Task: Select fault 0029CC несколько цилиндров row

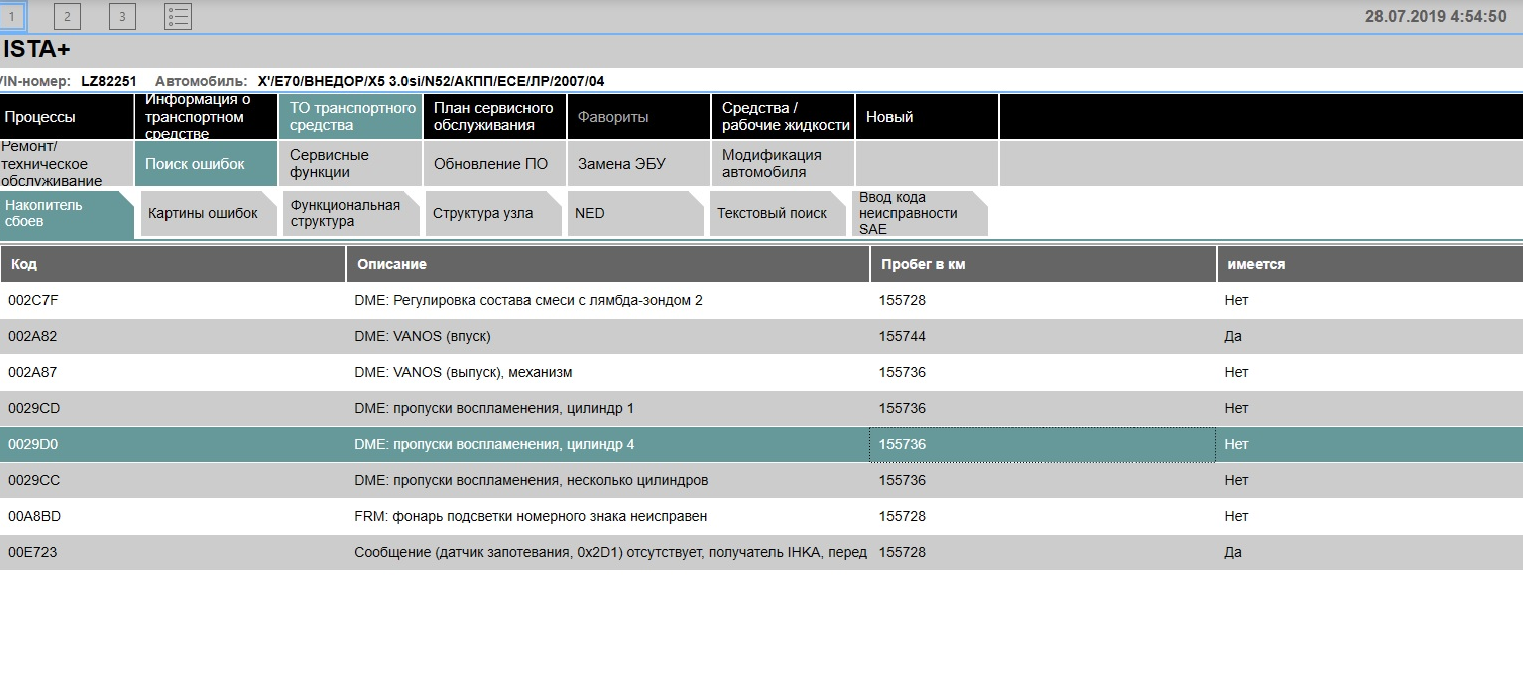Action: pyautogui.click(x=761, y=480)
